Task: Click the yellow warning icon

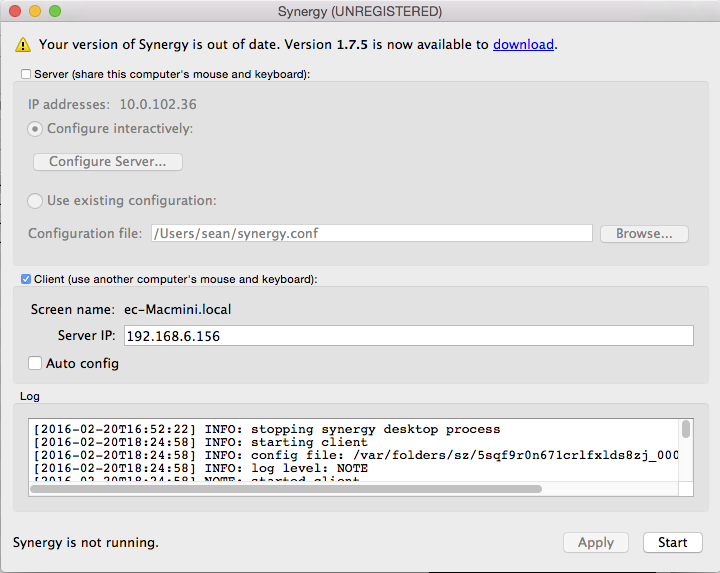Action: pyautogui.click(x=23, y=45)
